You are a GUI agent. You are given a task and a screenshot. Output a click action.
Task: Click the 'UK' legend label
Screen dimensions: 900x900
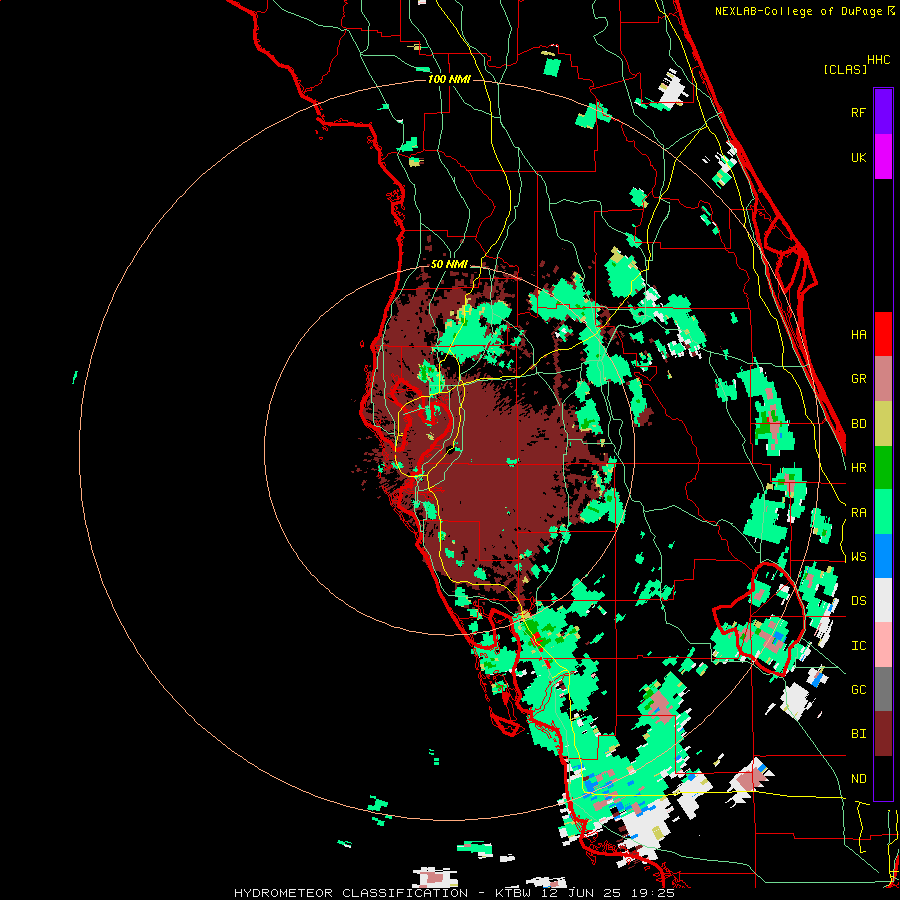click(858, 157)
